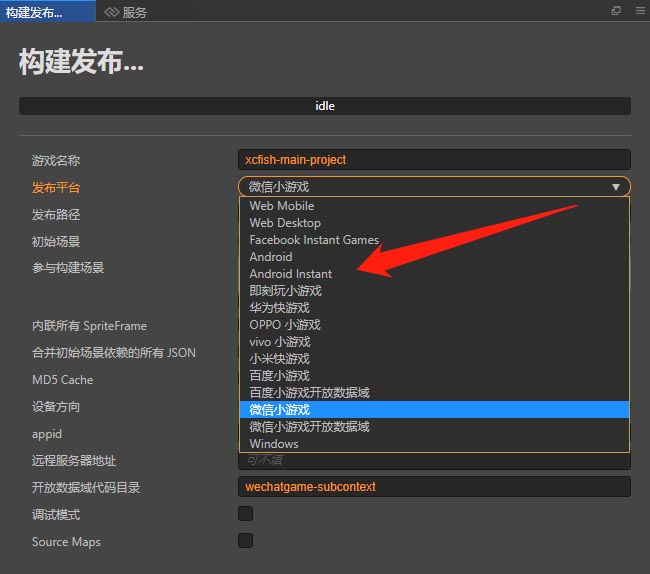This screenshot has width=650, height=574.
Task: Toggle the Source Maps checkbox
Action: [245, 541]
